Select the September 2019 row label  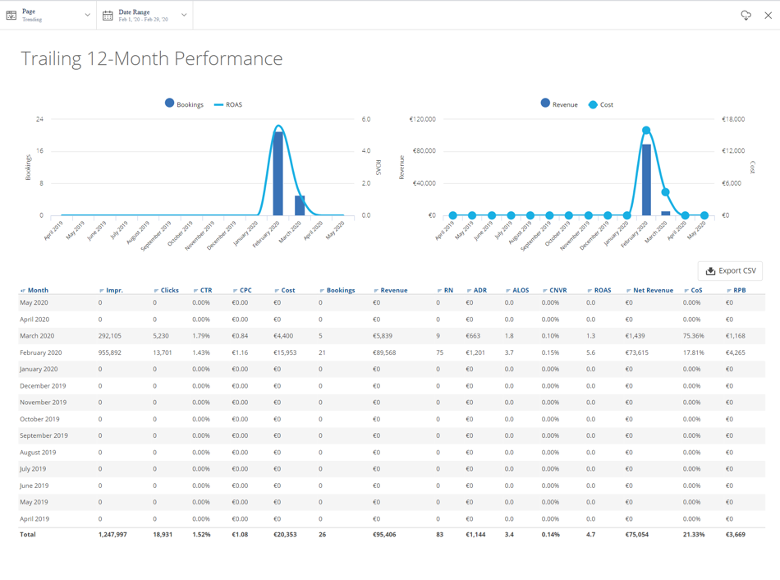point(44,436)
